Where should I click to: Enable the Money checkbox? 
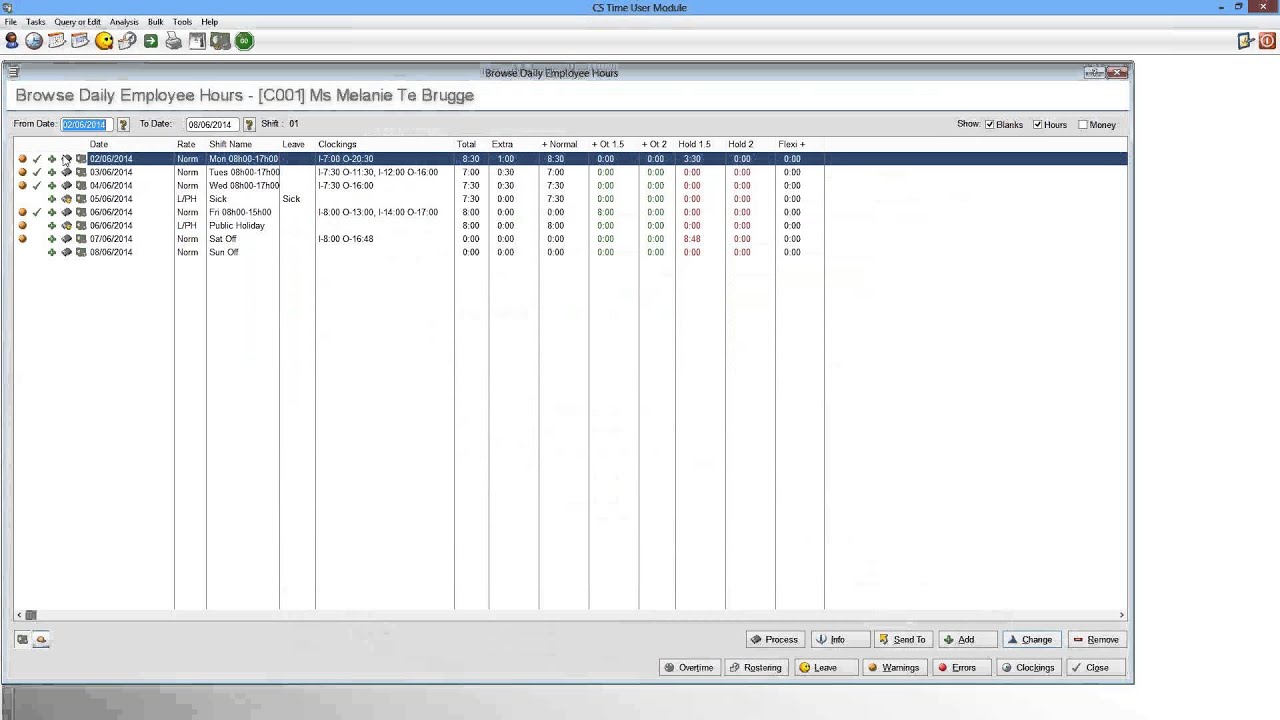tap(1083, 125)
